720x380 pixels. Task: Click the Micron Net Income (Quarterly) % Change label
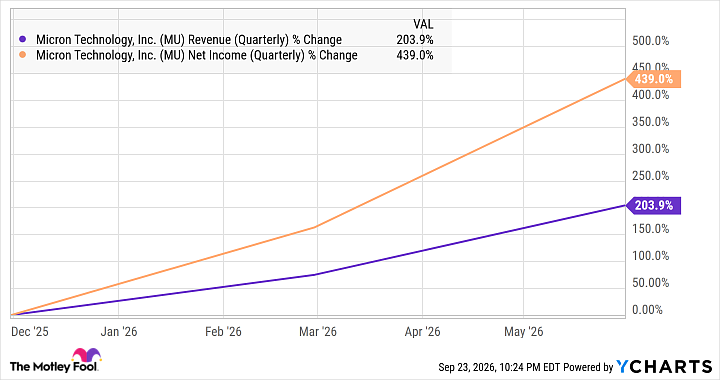[197, 55]
